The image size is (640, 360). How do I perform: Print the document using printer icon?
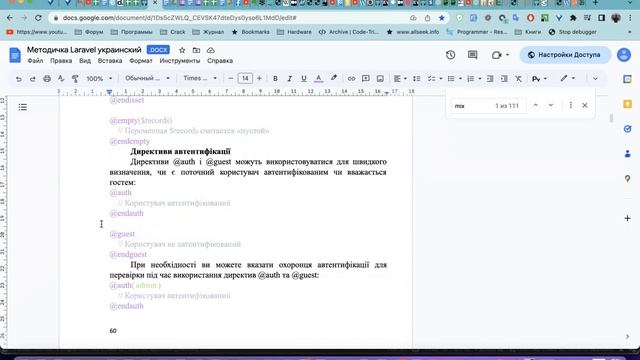click(47, 78)
